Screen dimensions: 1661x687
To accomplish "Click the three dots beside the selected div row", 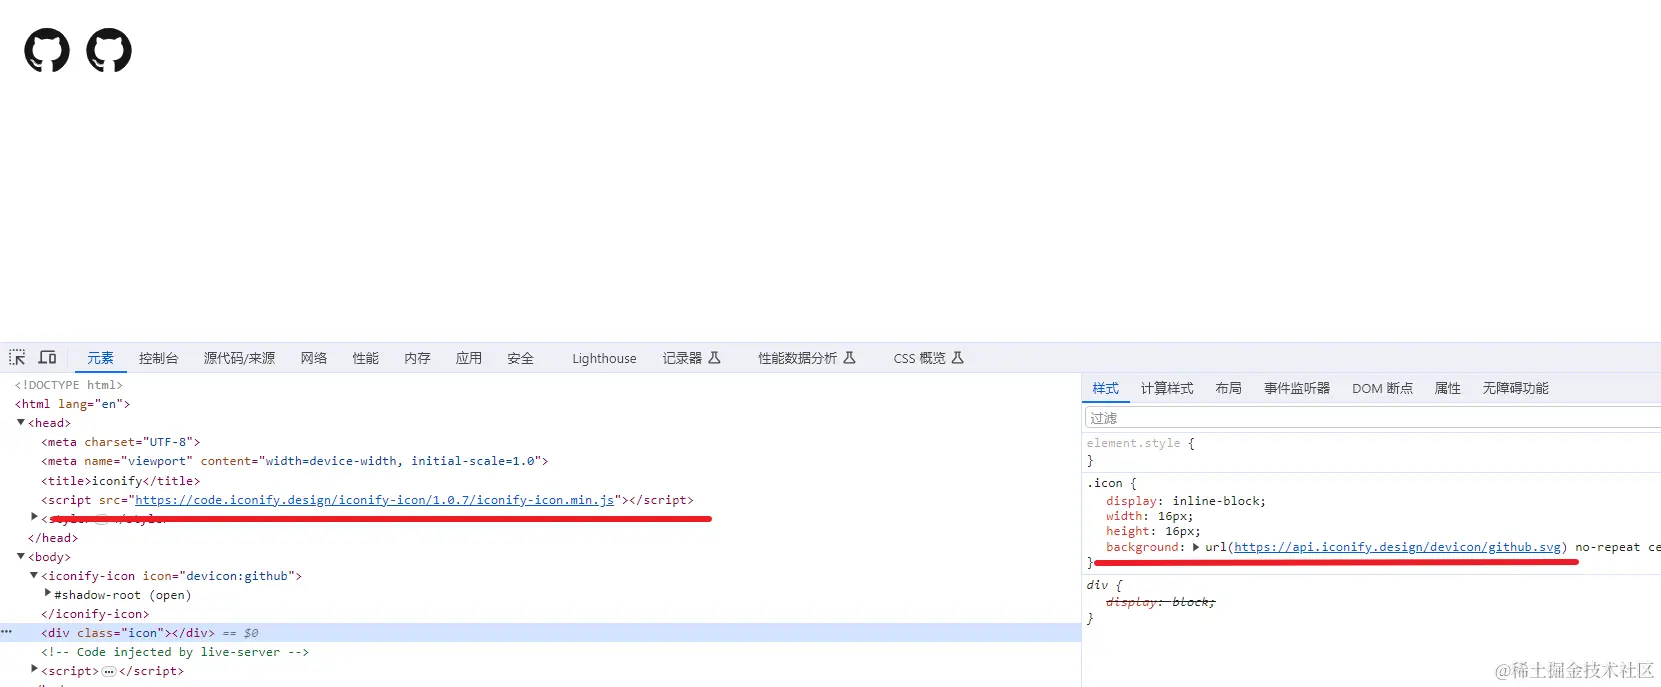I will pyautogui.click(x=7, y=632).
